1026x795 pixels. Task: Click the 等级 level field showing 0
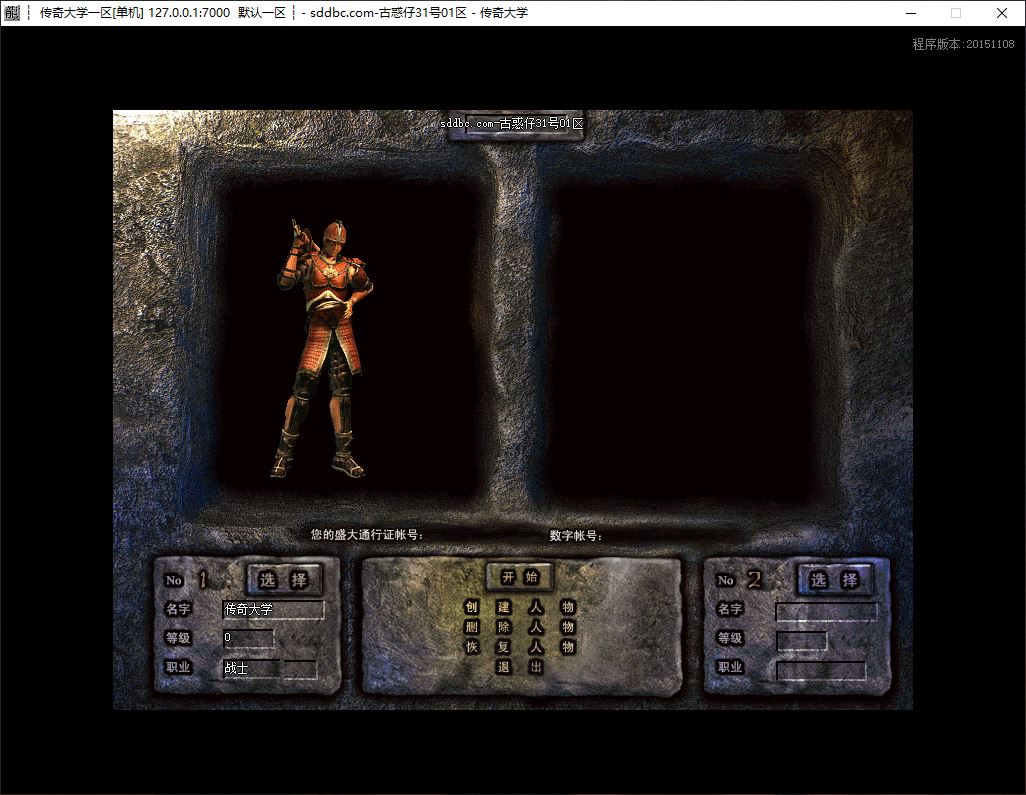click(x=248, y=639)
